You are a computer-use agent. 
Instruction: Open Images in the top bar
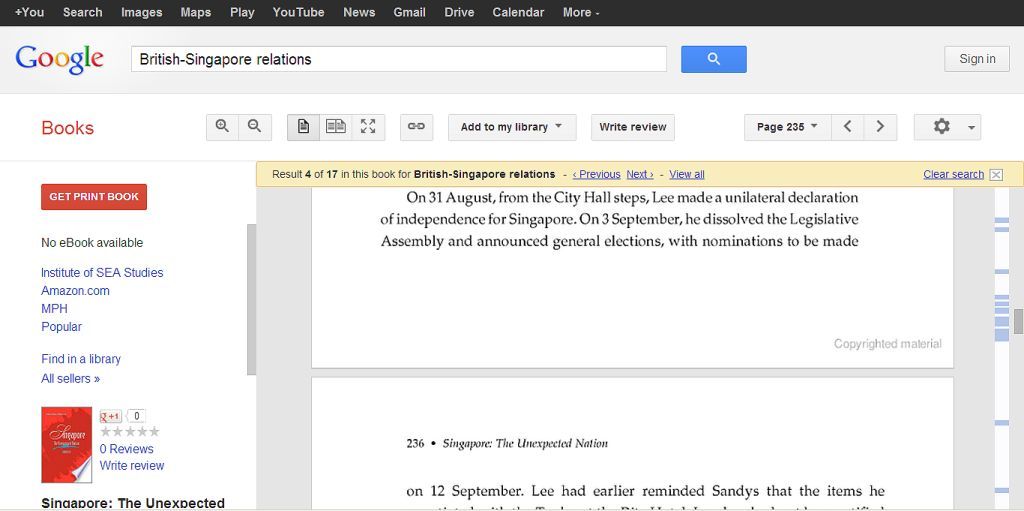click(x=142, y=12)
